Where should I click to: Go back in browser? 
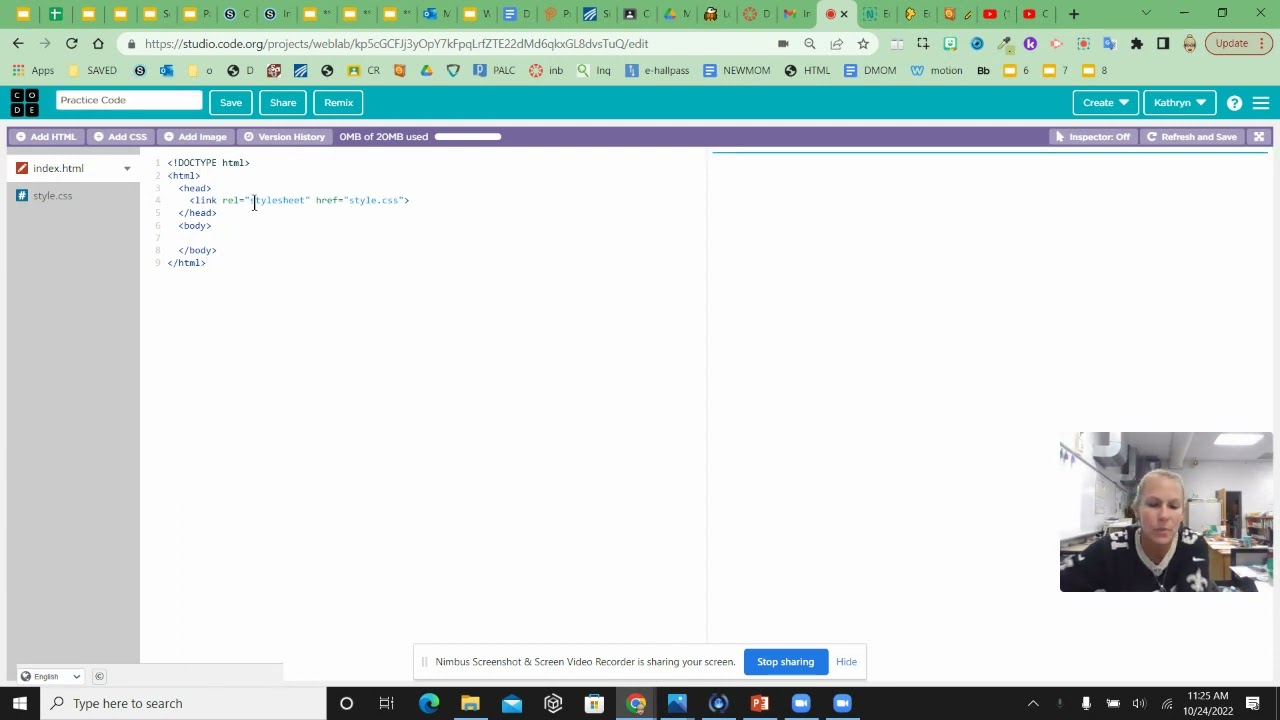pyautogui.click(x=18, y=44)
